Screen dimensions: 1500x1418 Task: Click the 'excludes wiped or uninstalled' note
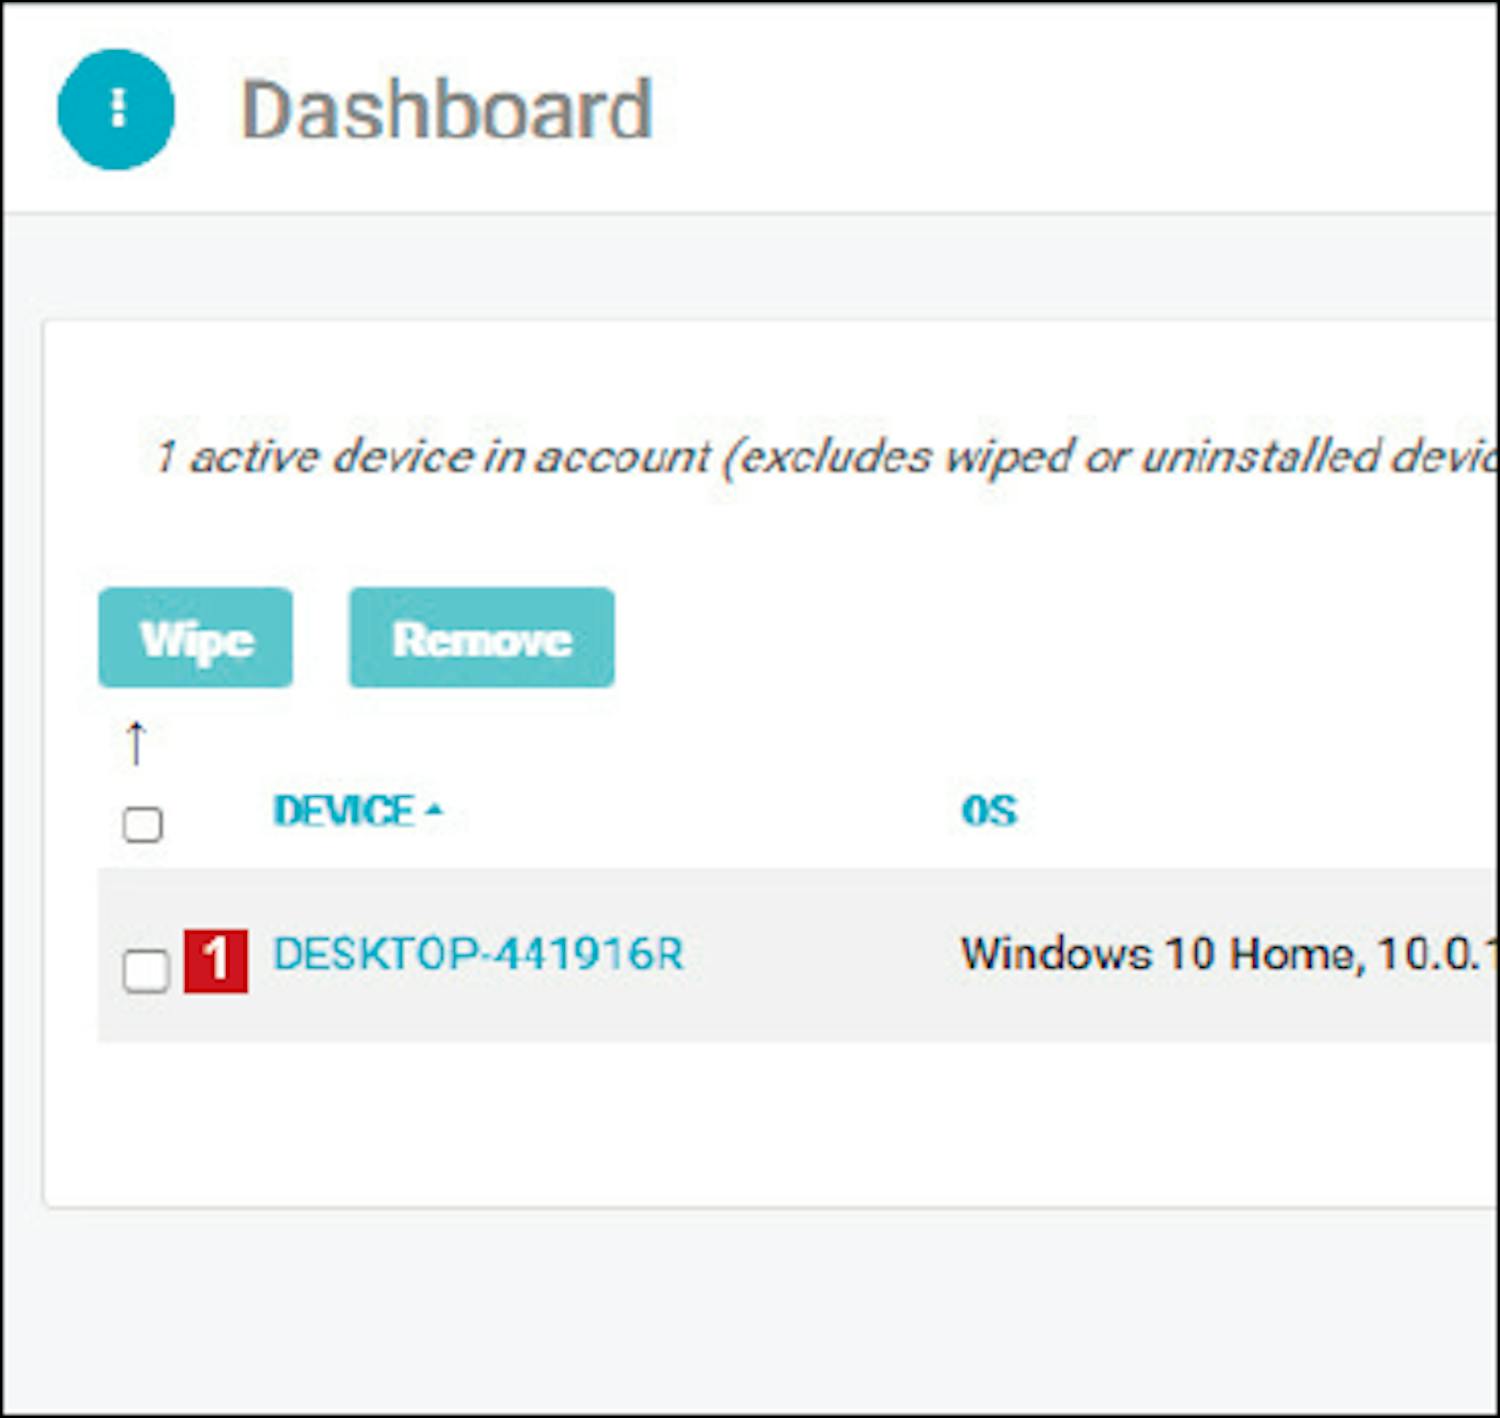[x=1100, y=457]
